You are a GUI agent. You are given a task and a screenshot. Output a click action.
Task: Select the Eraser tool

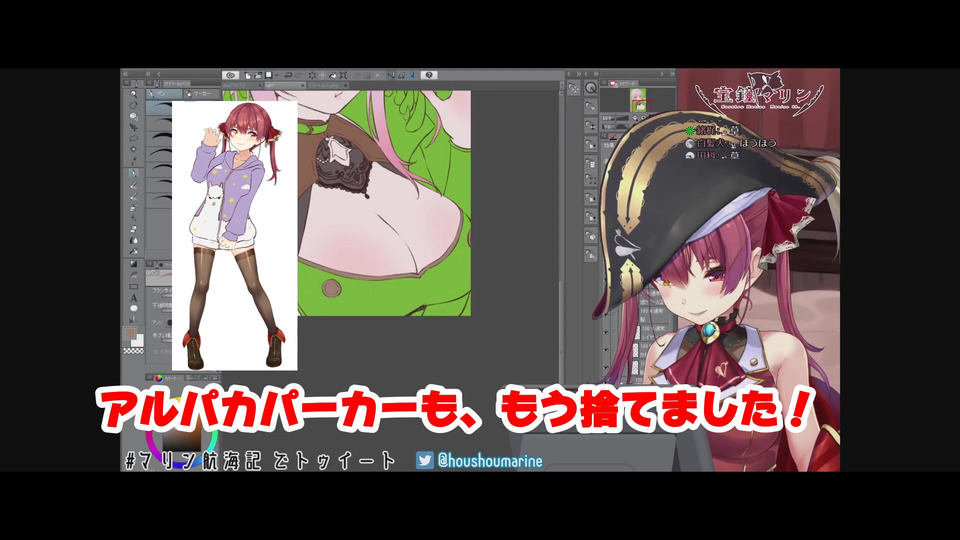(x=133, y=229)
